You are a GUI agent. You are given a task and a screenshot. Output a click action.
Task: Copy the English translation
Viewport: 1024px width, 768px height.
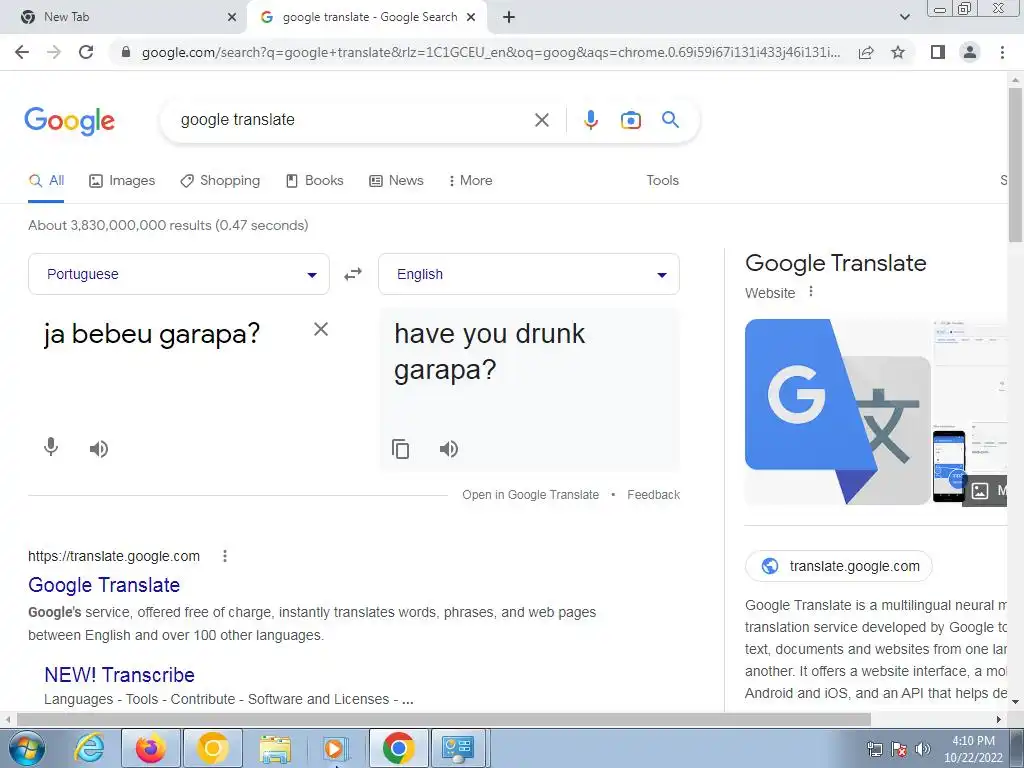[400, 449]
